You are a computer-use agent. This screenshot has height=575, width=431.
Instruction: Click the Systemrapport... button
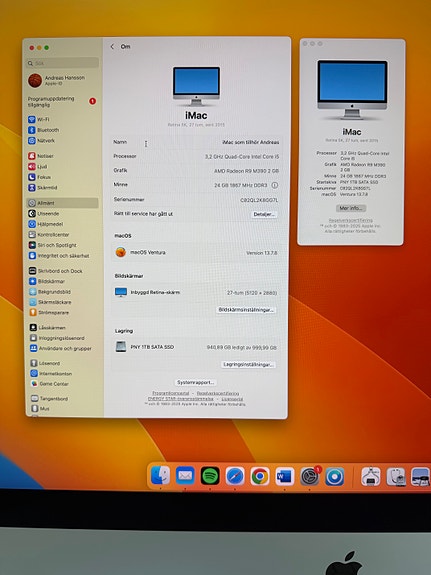(196, 382)
